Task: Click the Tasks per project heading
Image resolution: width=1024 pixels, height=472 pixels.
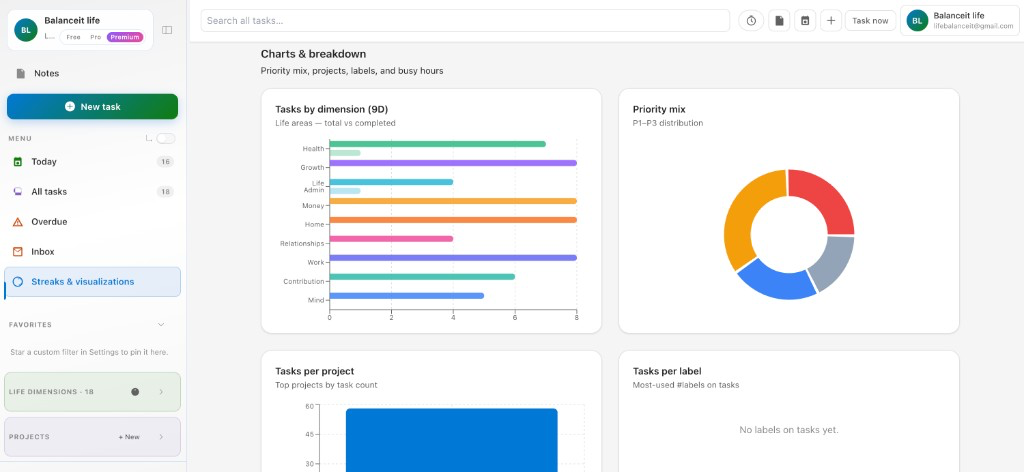Action: pyautogui.click(x=315, y=371)
